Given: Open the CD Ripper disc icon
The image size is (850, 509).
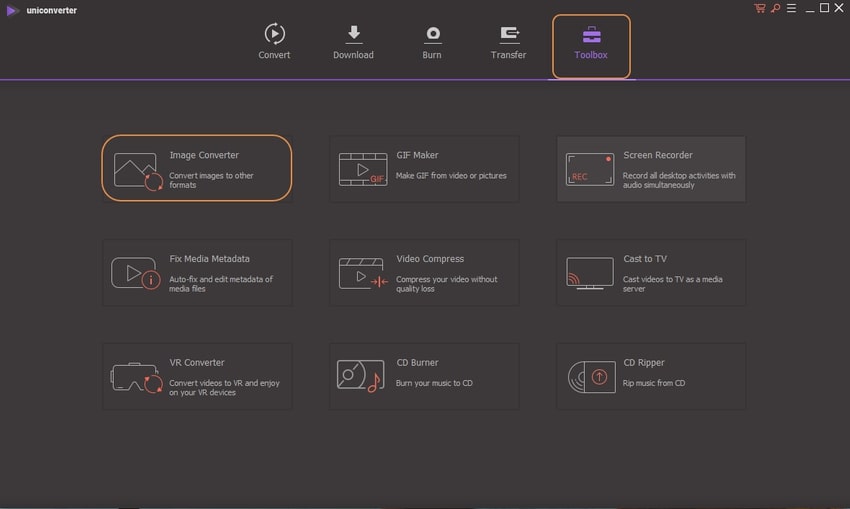Looking at the screenshot, I should [589, 377].
